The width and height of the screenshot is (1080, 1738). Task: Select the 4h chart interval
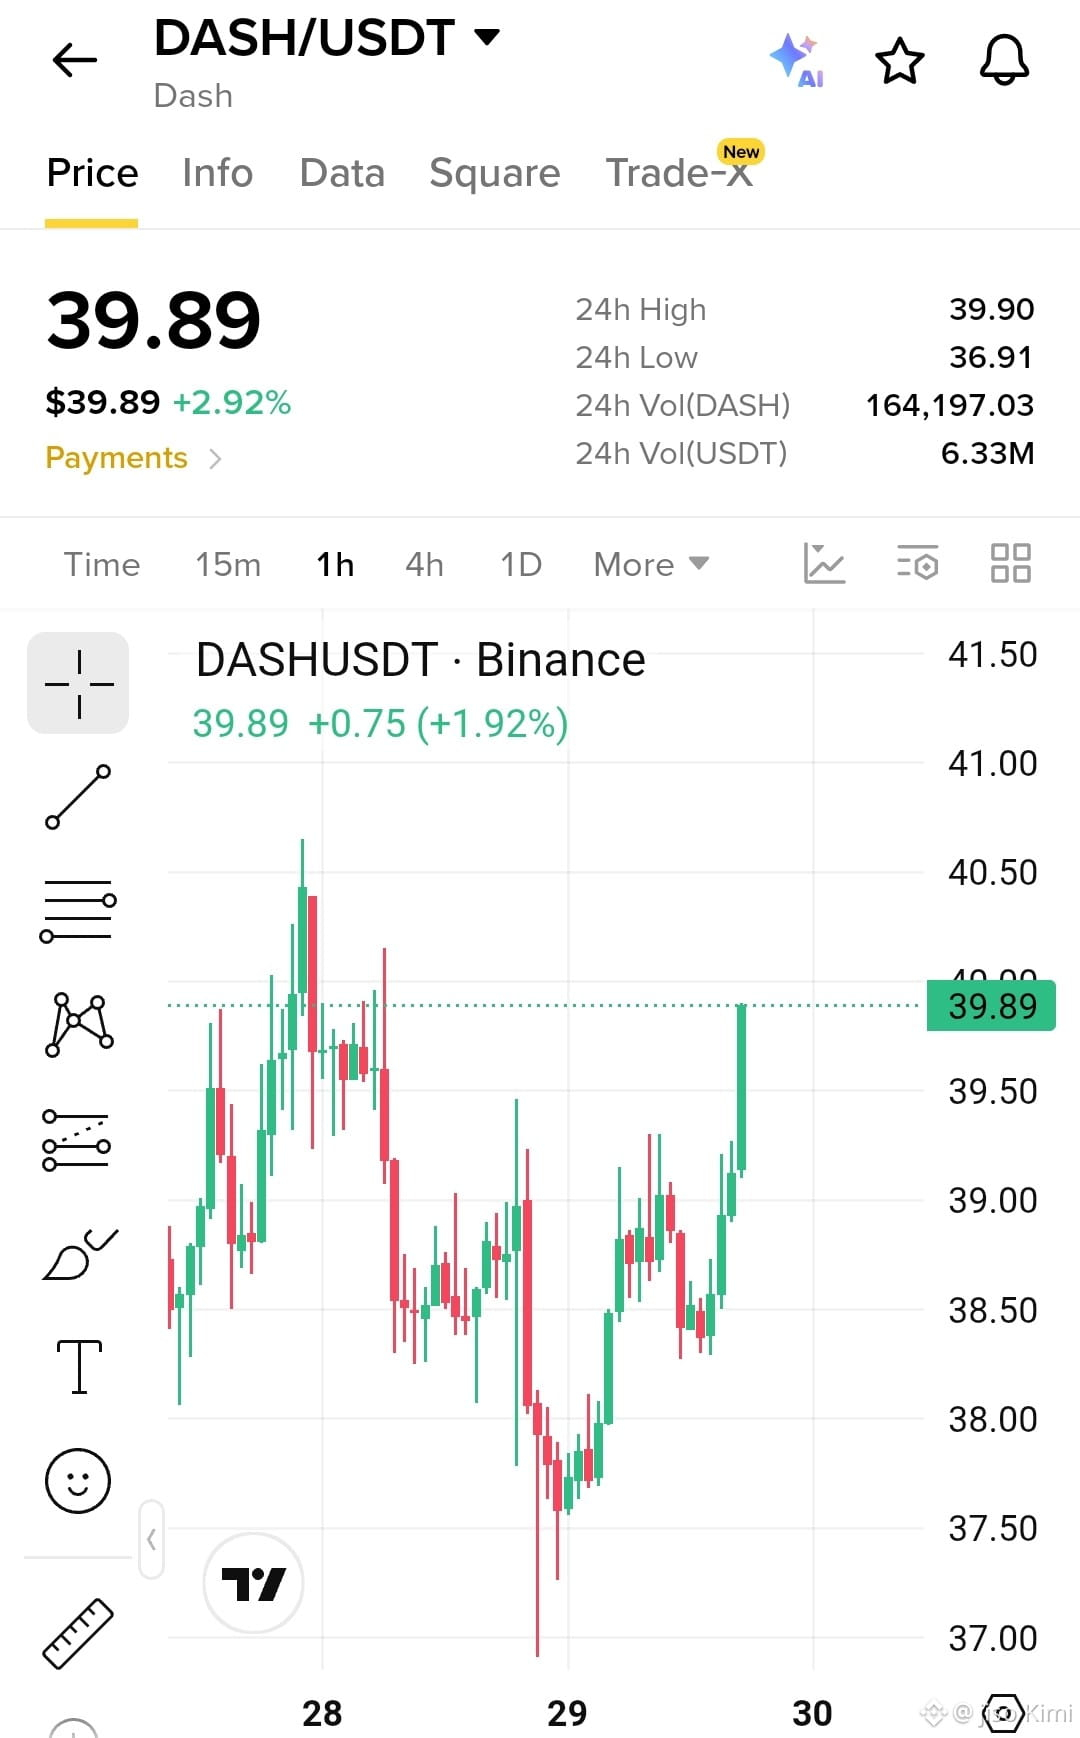424,564
